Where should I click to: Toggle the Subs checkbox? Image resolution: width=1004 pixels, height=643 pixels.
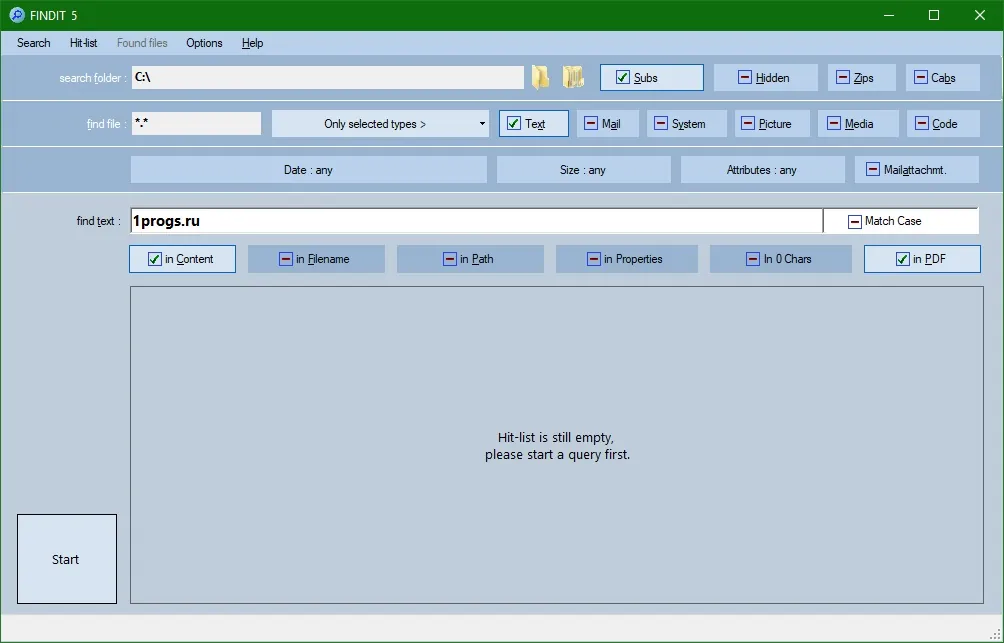pyautogui.click(x=651, y=77)
